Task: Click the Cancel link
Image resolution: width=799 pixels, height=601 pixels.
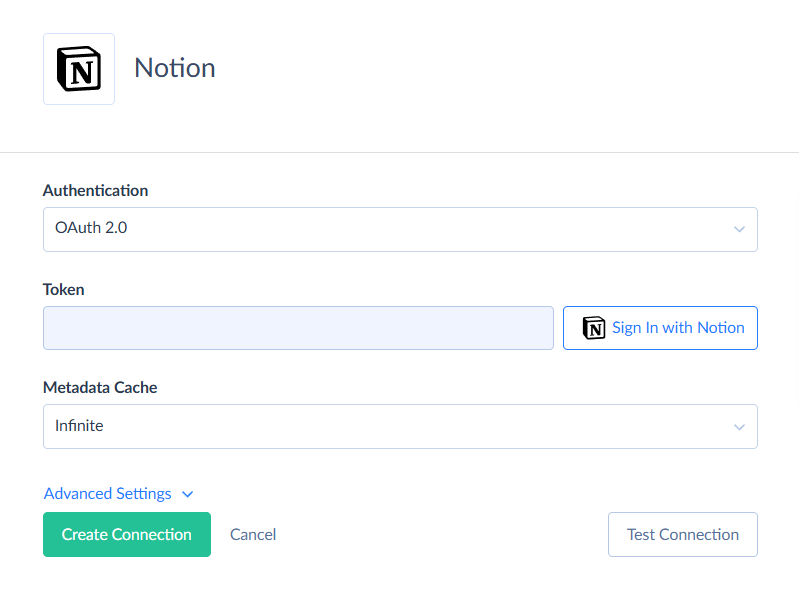Action: coord(253,535)
